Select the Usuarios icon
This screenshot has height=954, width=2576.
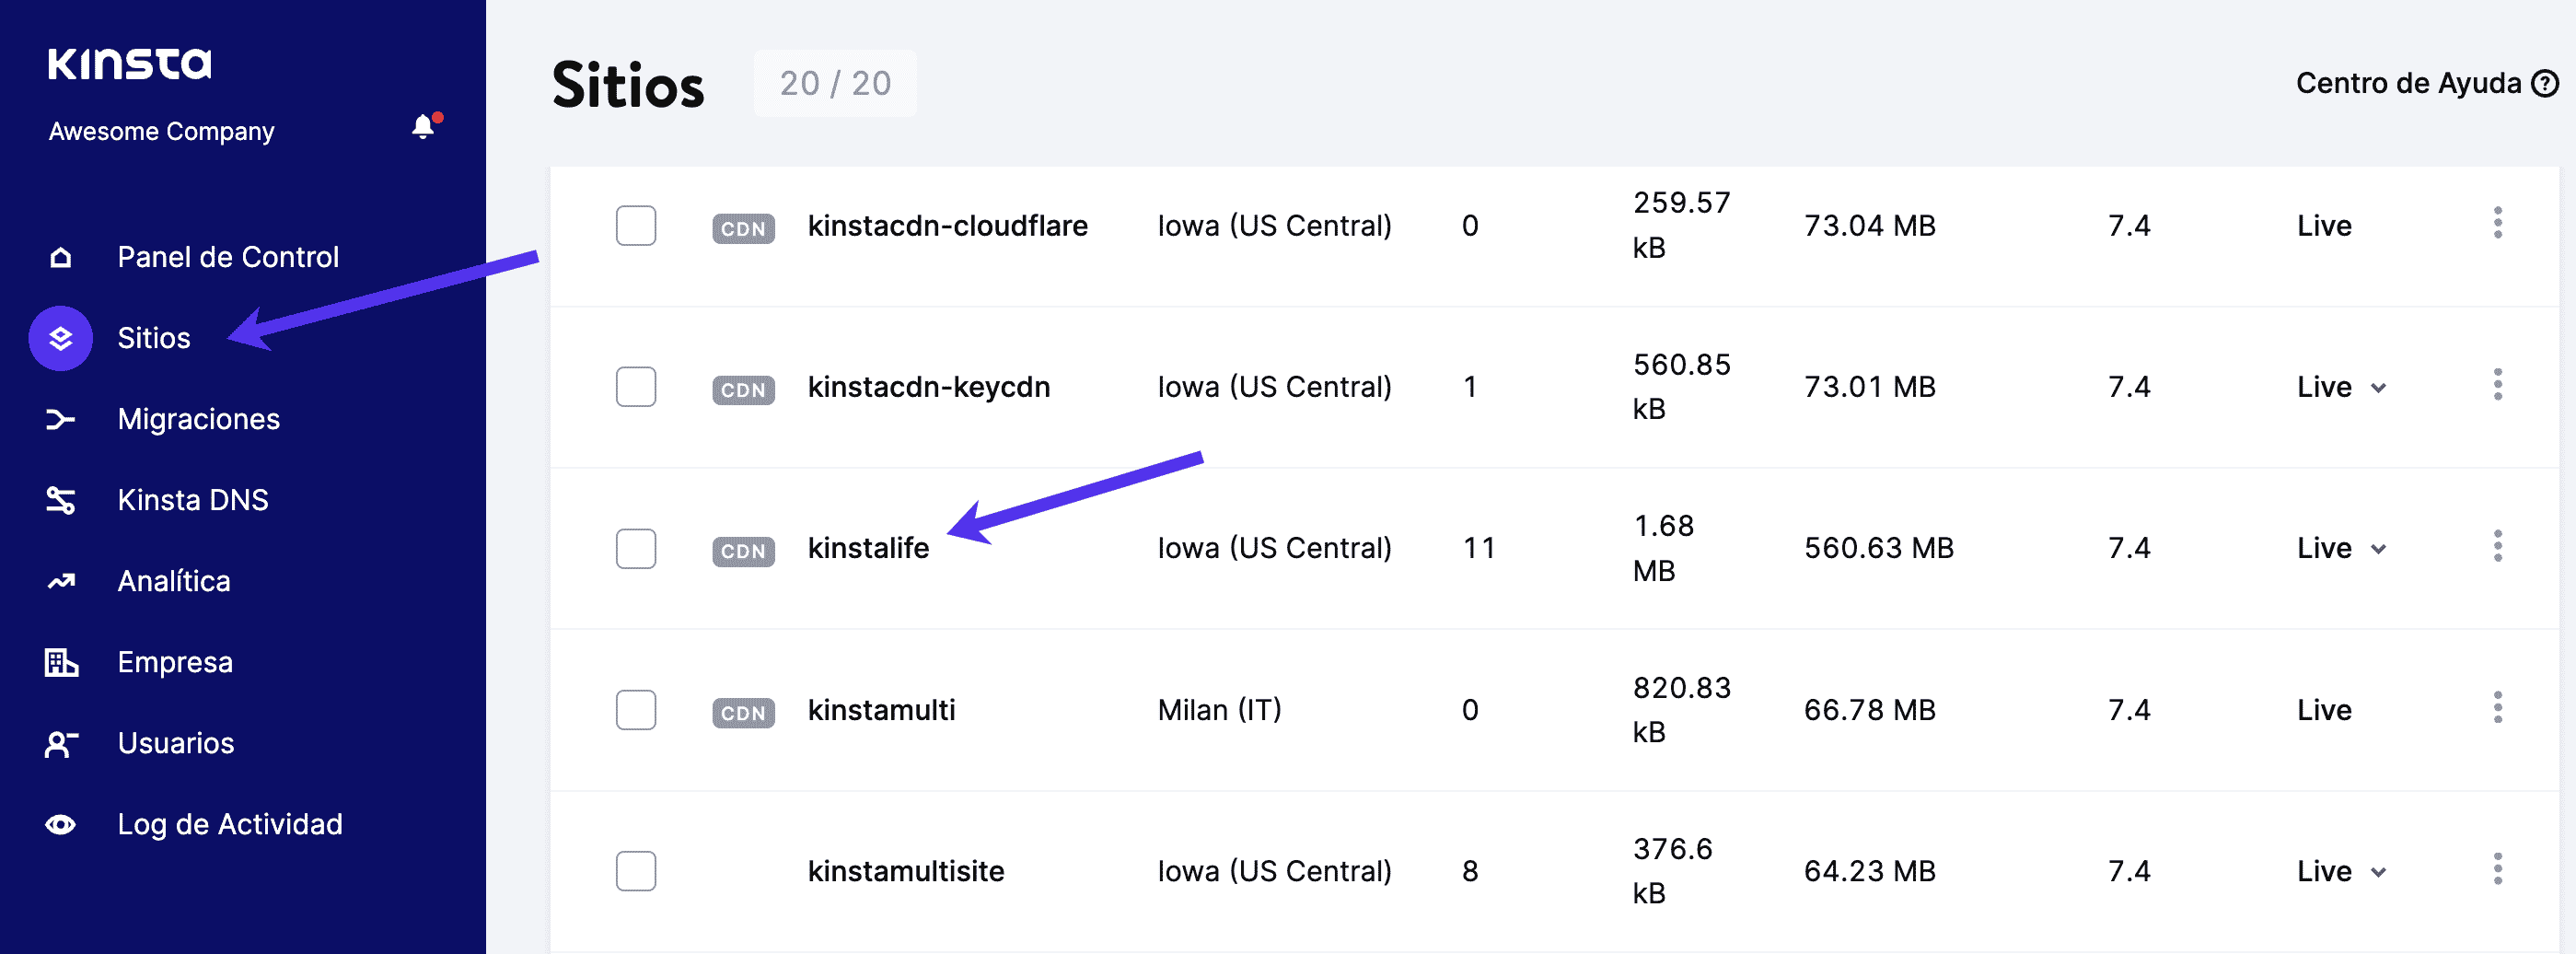click(60, 743)
